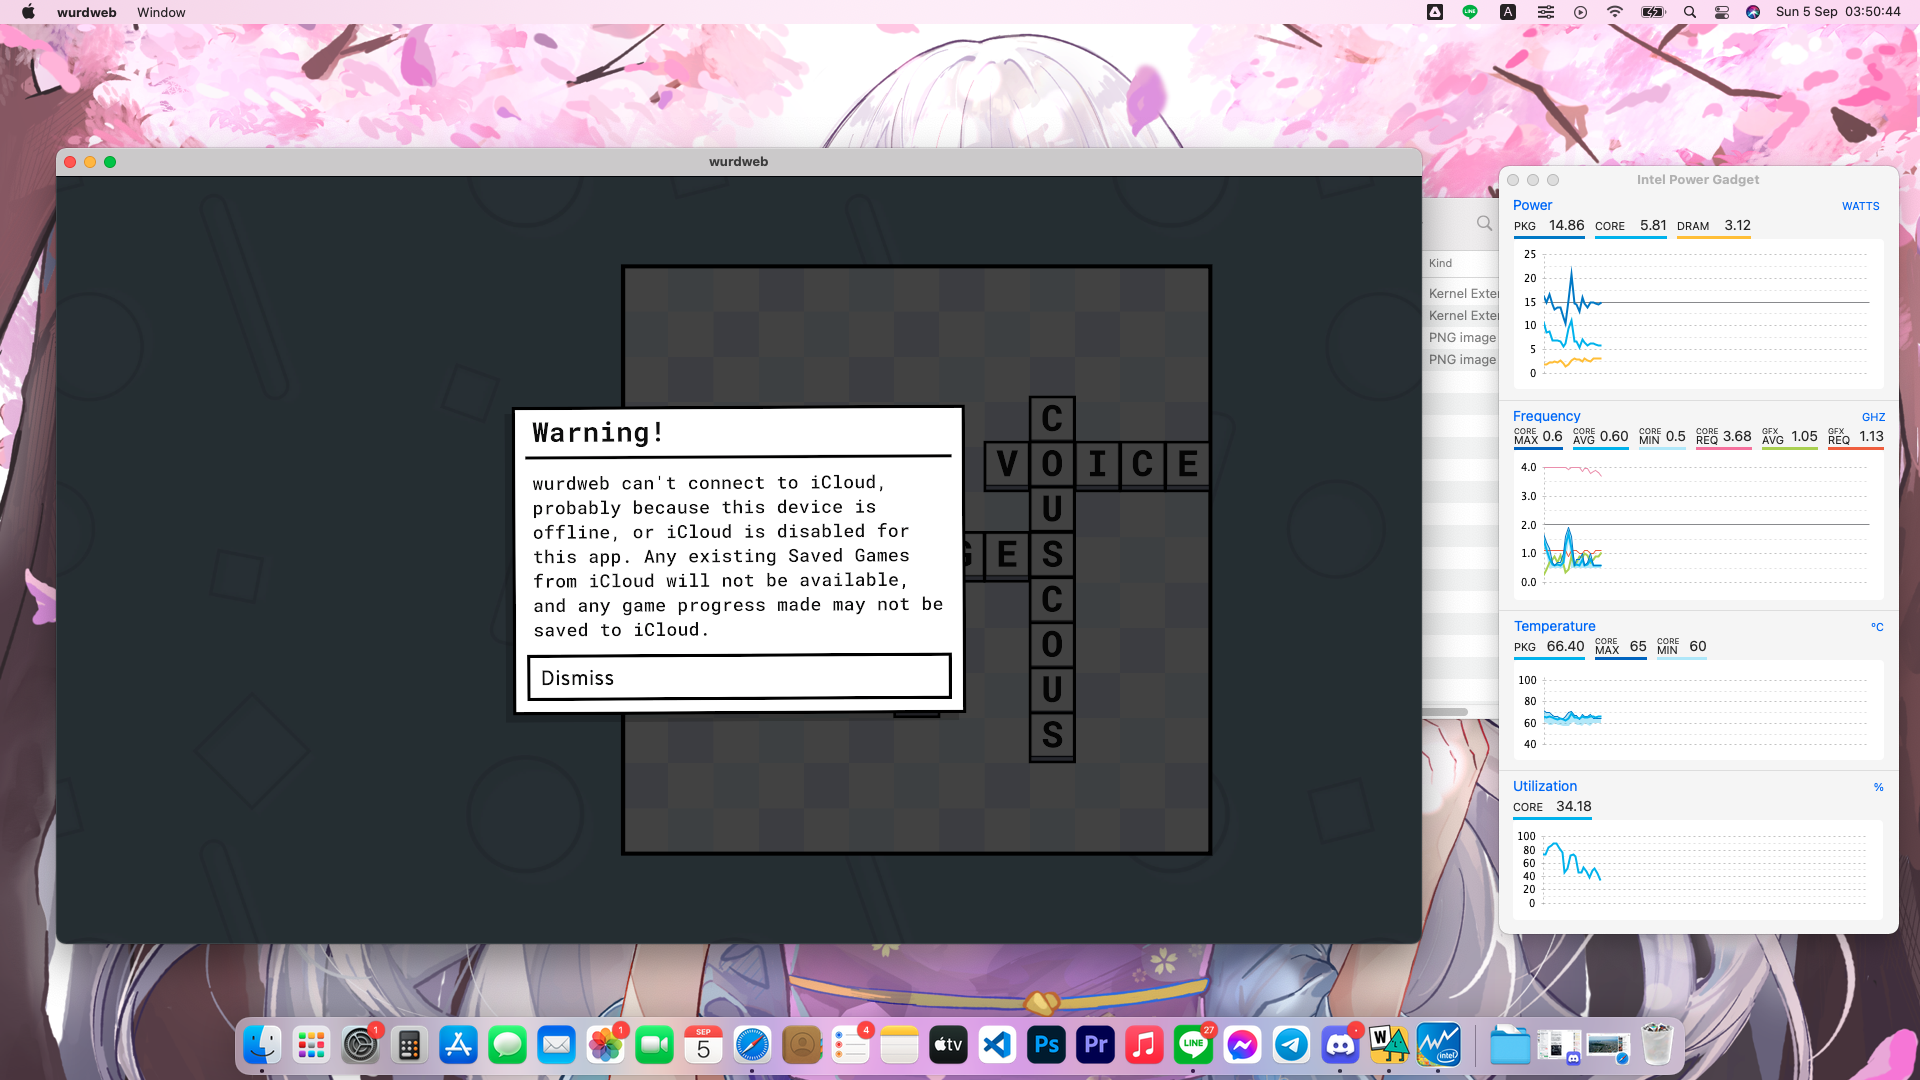Open Messenger from the Dock
The height and width of the screenshot is (1080, 1920).
point(1242,1045)
